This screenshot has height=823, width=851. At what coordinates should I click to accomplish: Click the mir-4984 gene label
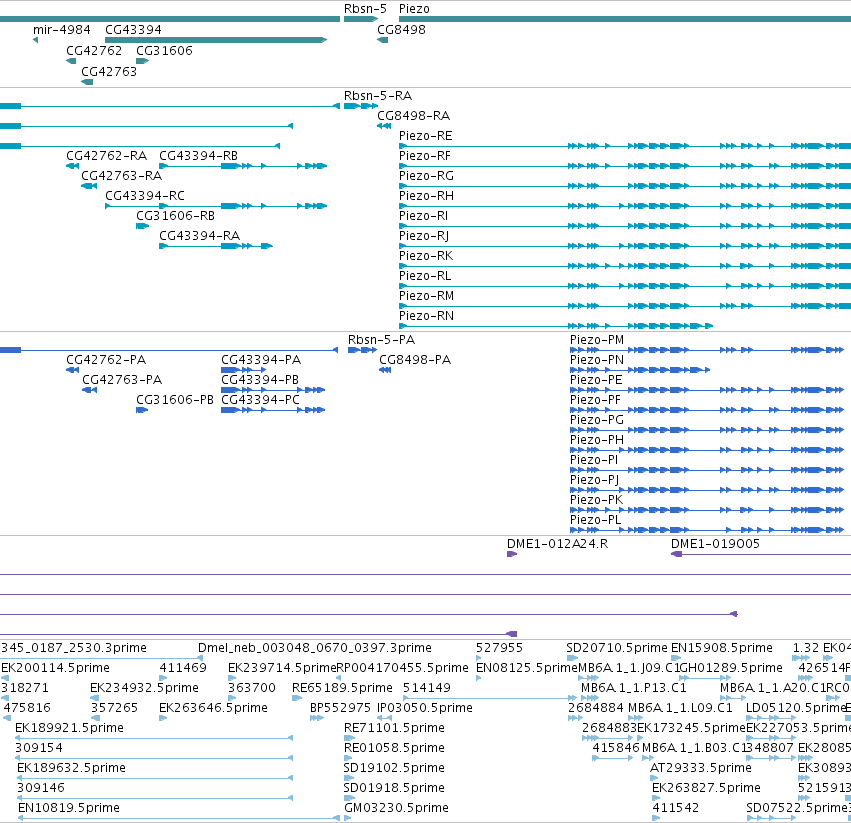click(x=62, y=30)
